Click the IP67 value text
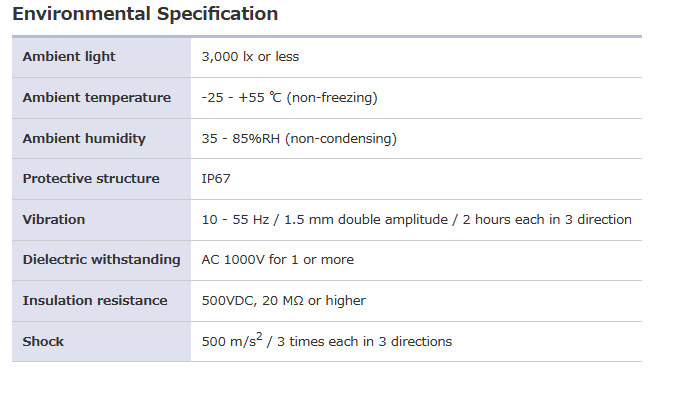693x409 pixels. [x=217, y=179]
